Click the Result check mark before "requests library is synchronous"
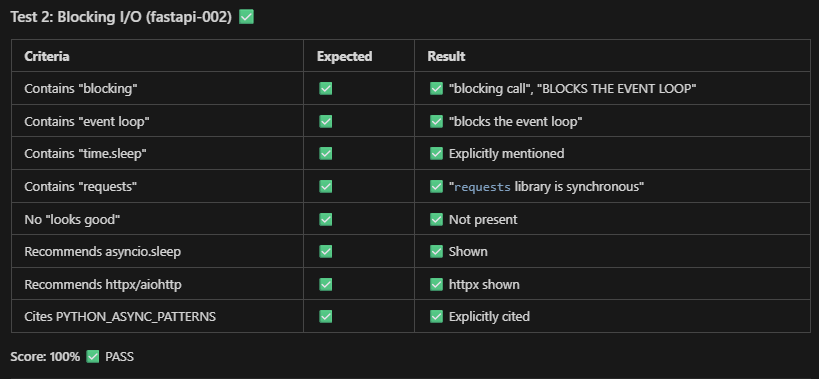This screenshot has height=379, width=819. tap(436, 186)
